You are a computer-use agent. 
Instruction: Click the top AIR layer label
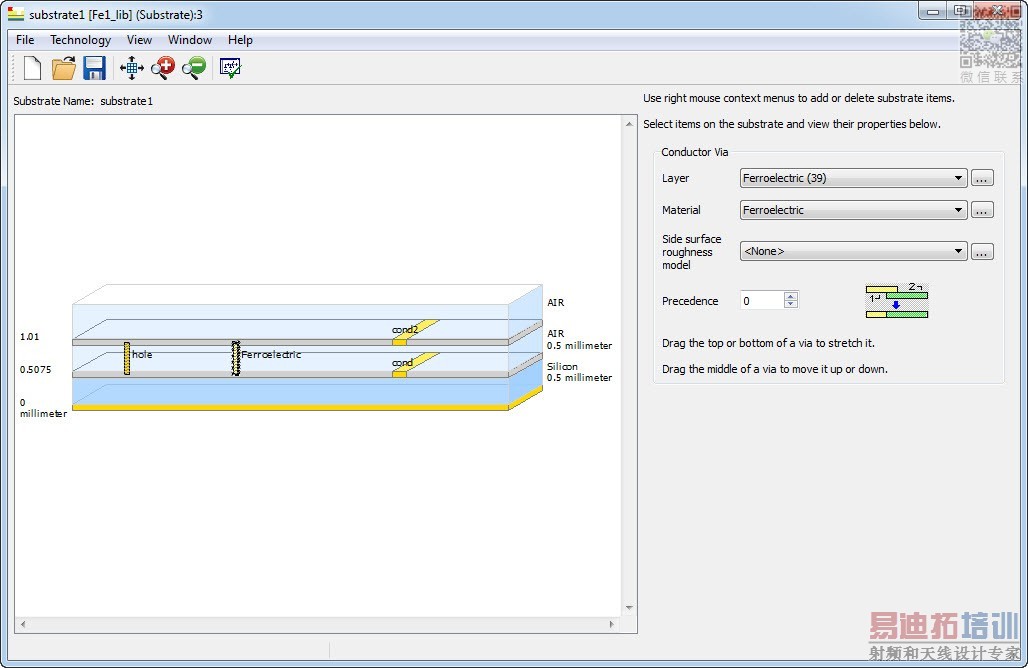pyautogui.click(x=556, y=302)
